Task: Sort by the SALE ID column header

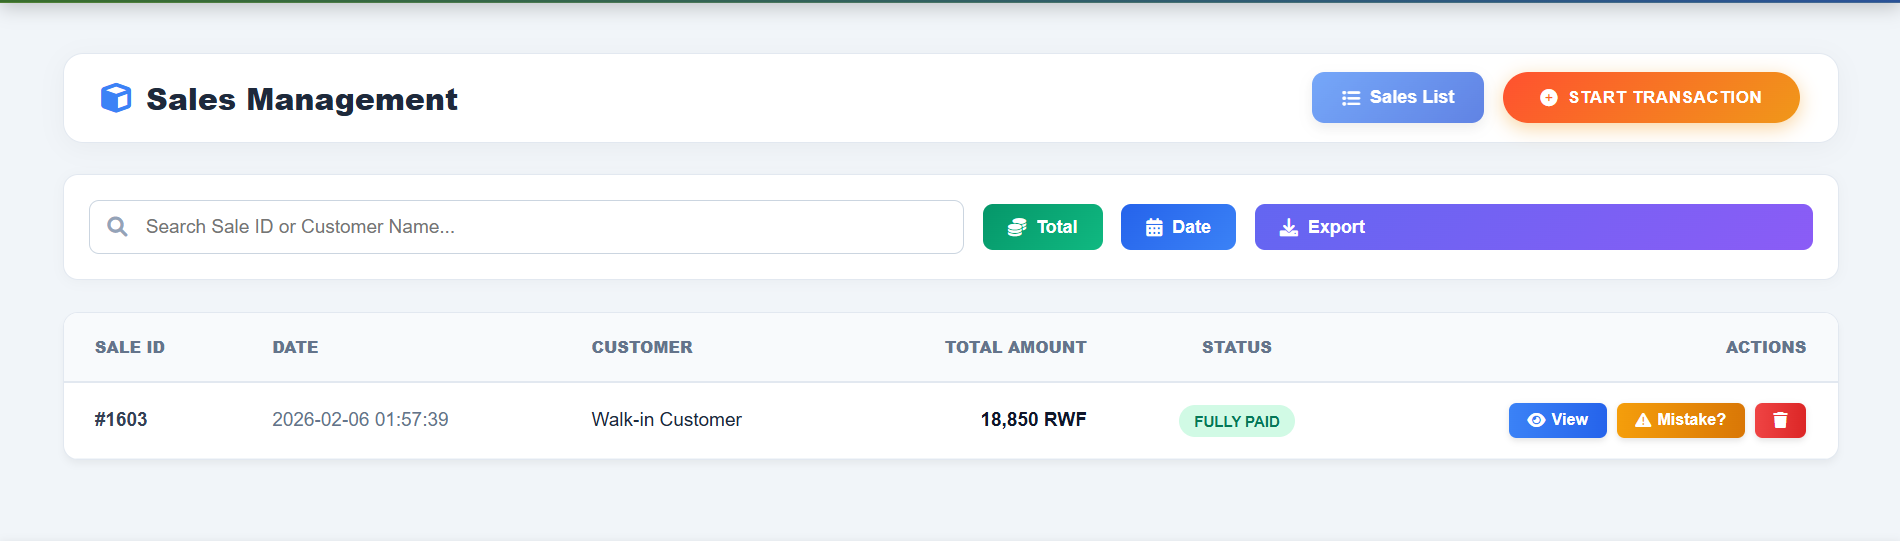Action: click(x=130, y=347)
